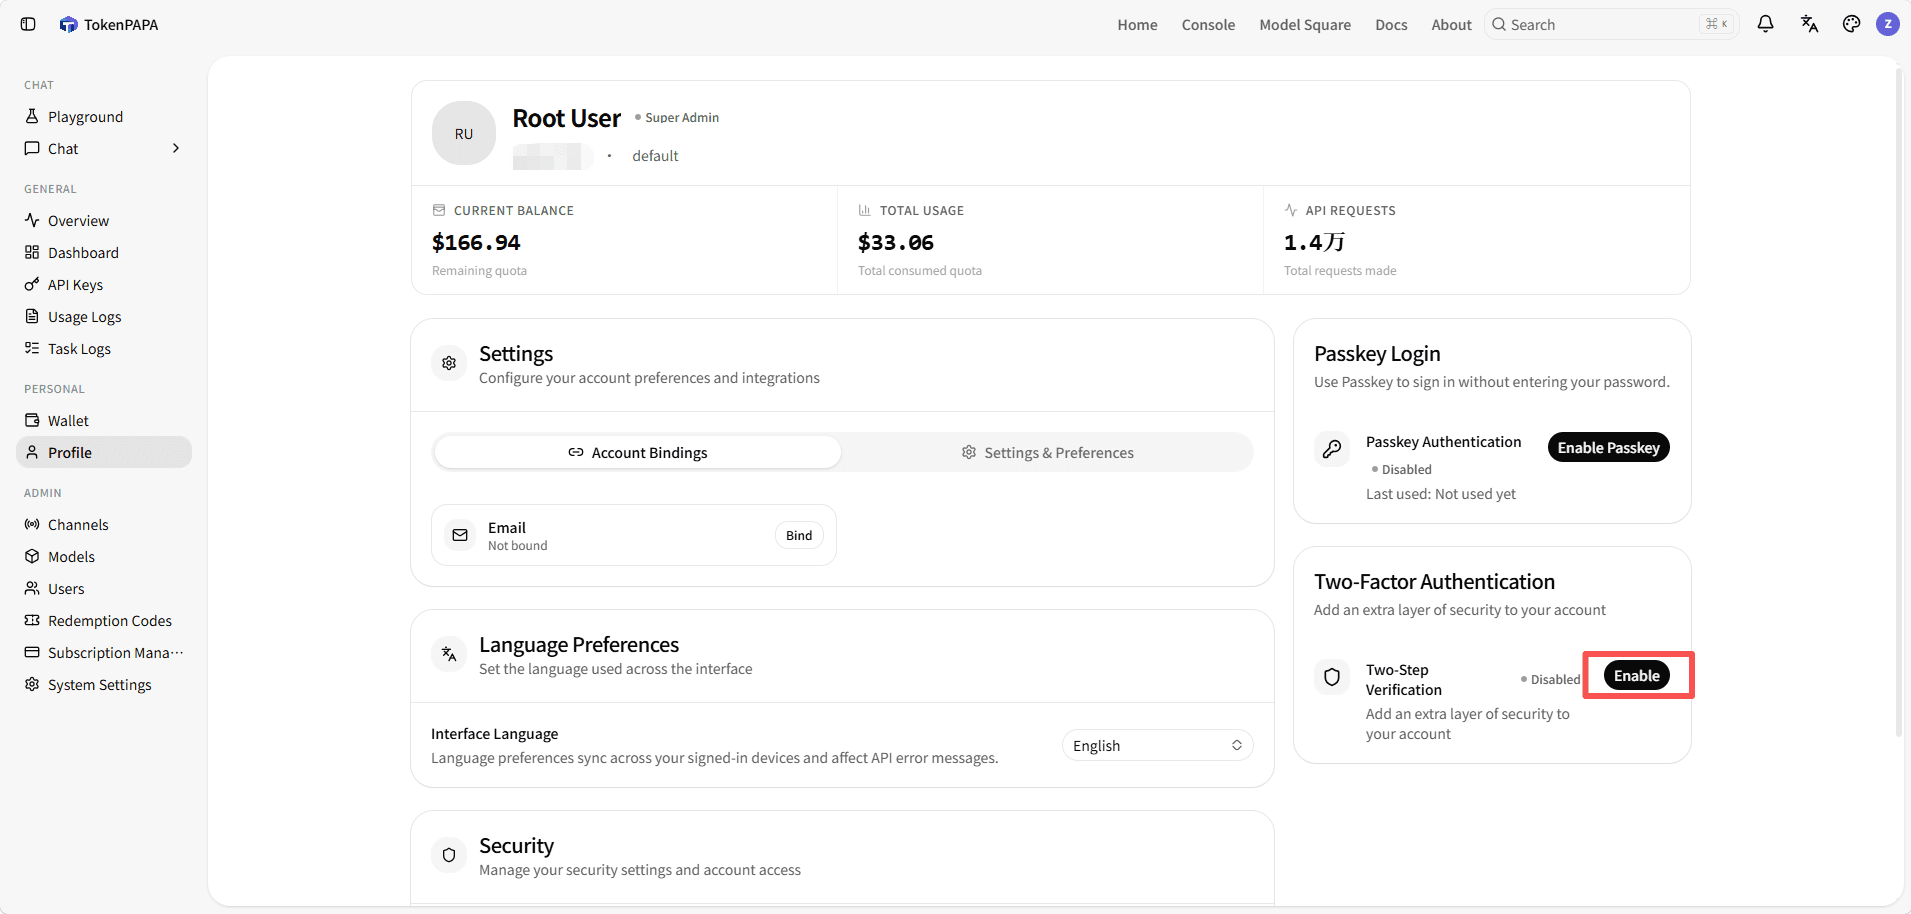Click the total usage $33.06 value
1911x914 pixels.
coord(896,242)
